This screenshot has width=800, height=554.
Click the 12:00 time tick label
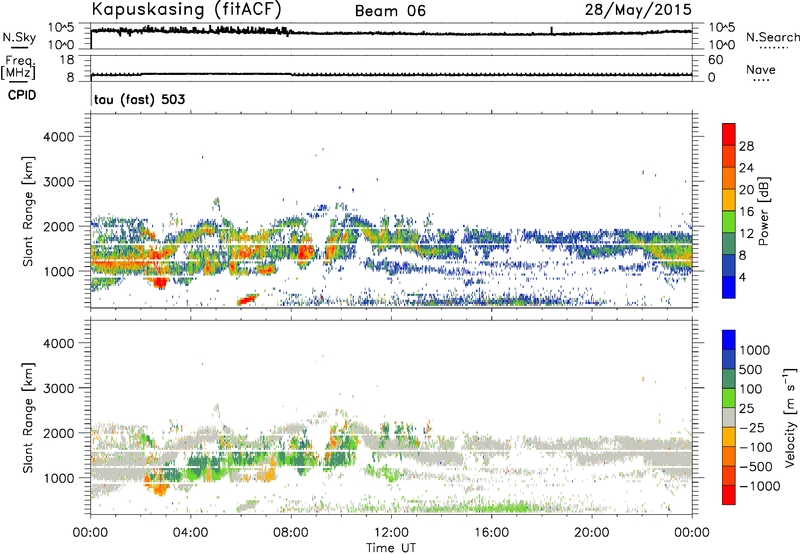(x=391, y=533)
